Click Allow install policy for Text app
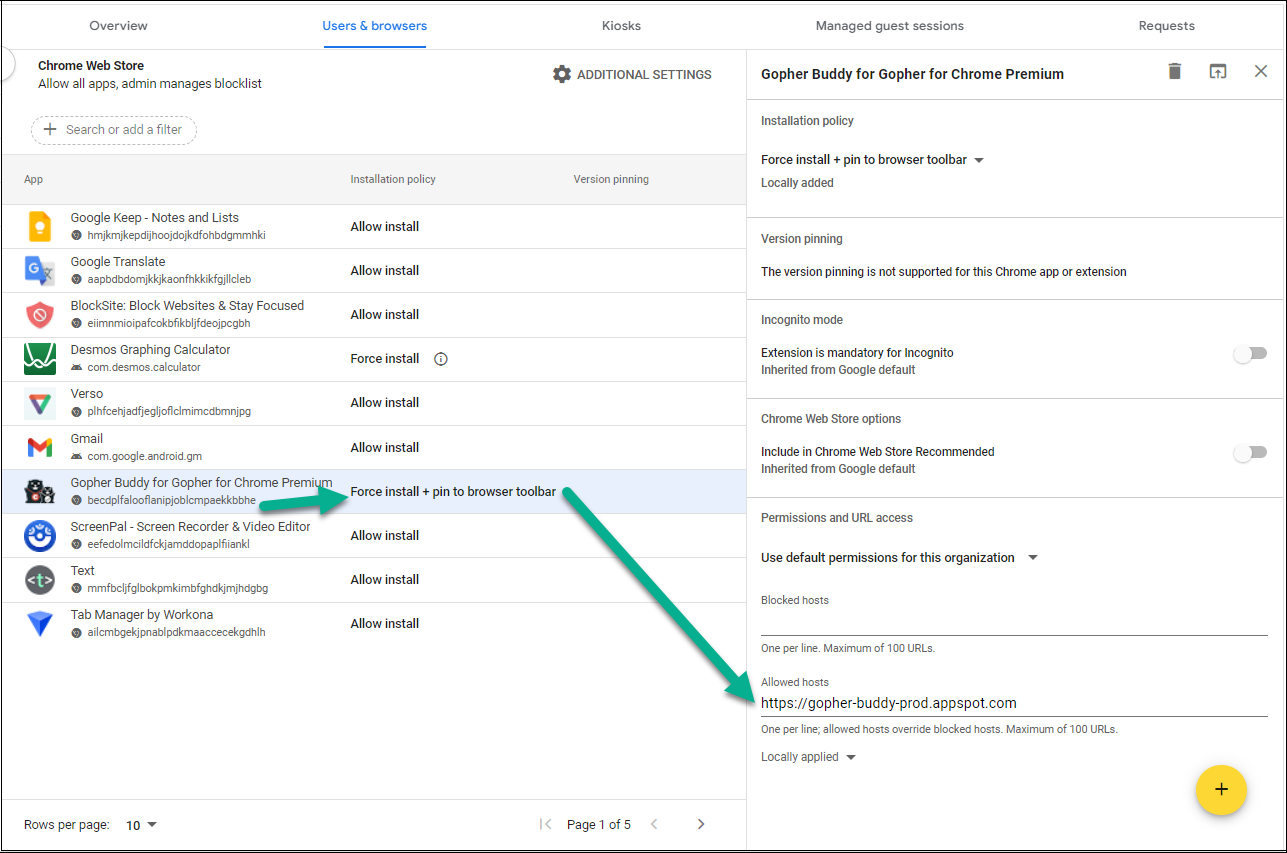 (385, 580)
